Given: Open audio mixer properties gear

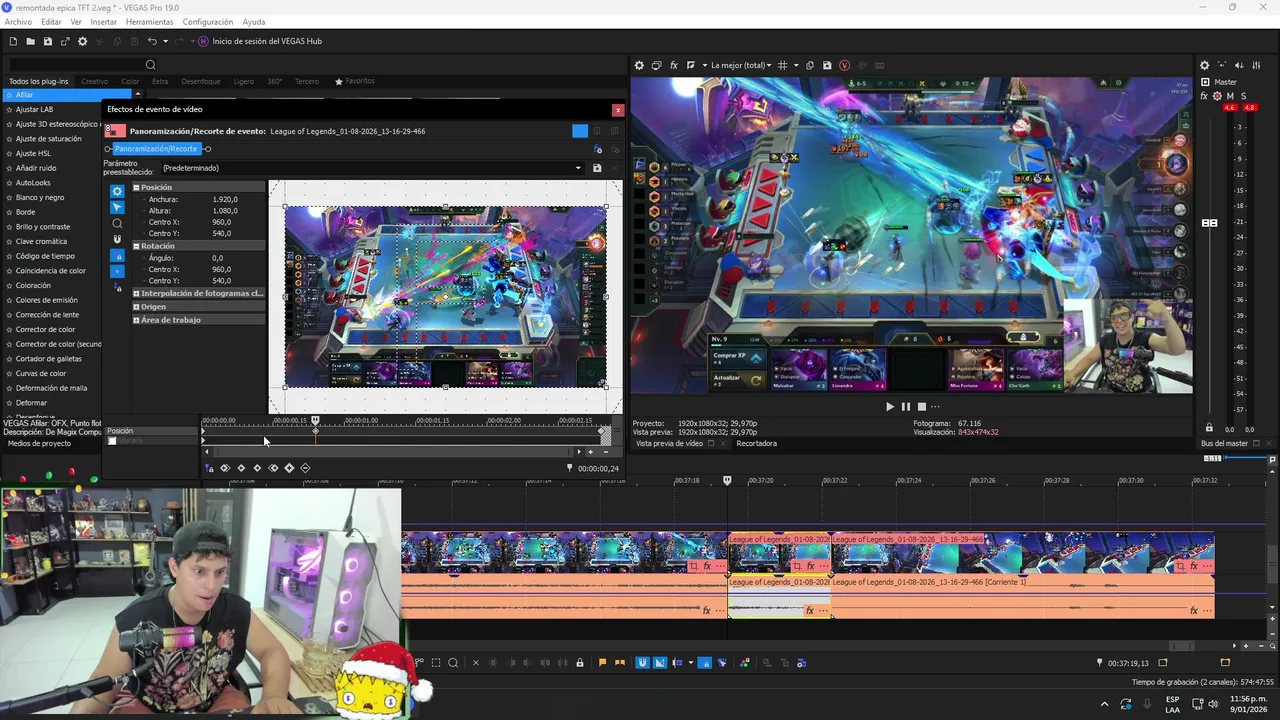Looking at the screenshot, I should pyautogui.click(x=1204, y=65).
